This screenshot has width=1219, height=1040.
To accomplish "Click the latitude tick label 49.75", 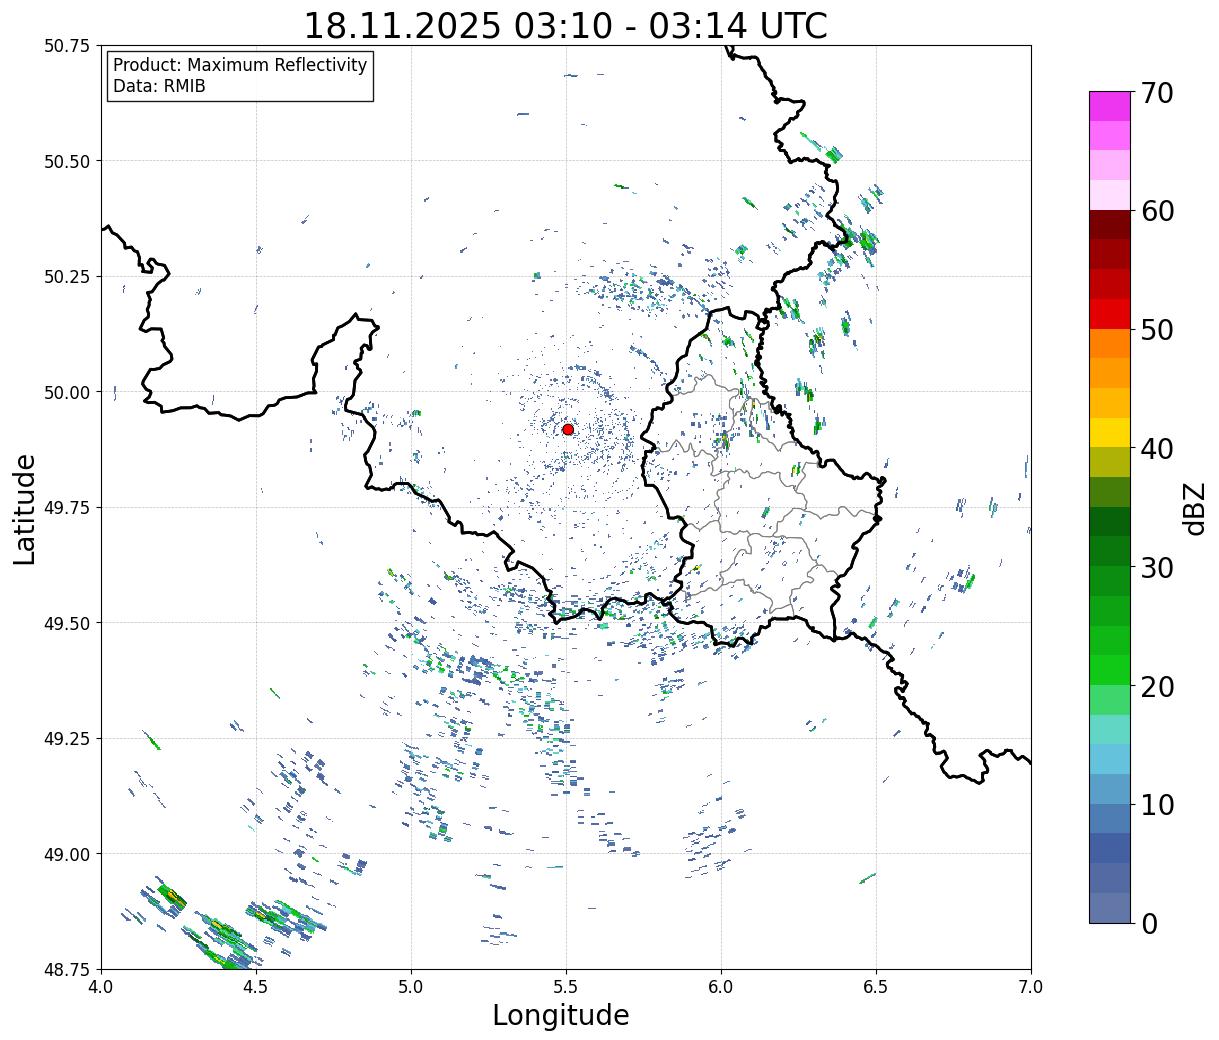I will click(67, 508).
